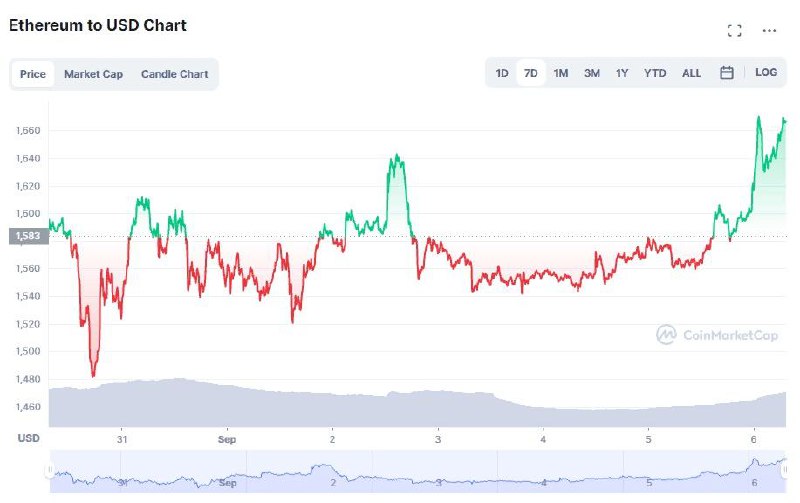Click the Sep 6 price peak on chart

[759, 117]
